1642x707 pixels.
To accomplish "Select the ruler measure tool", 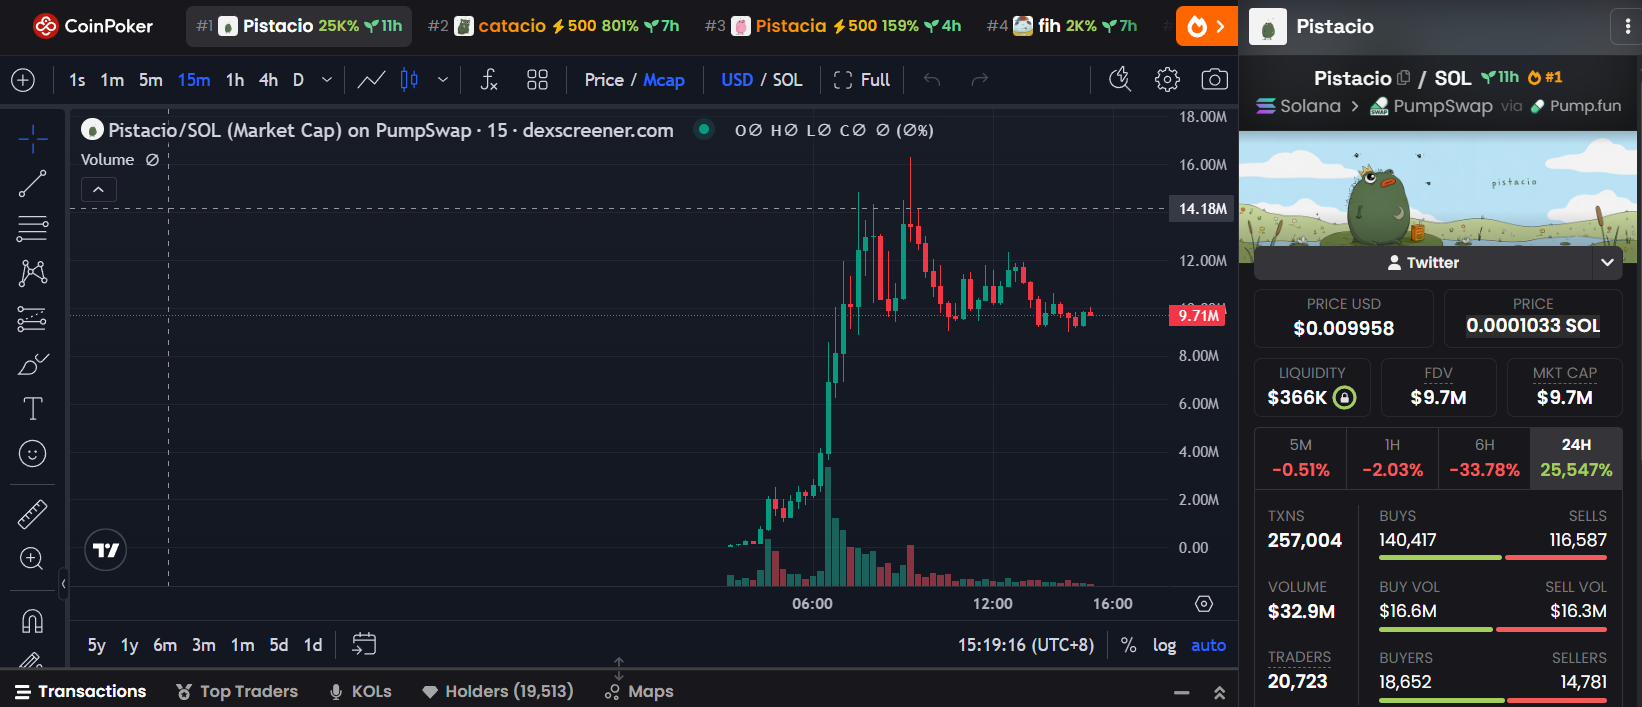I will [32, 514].
